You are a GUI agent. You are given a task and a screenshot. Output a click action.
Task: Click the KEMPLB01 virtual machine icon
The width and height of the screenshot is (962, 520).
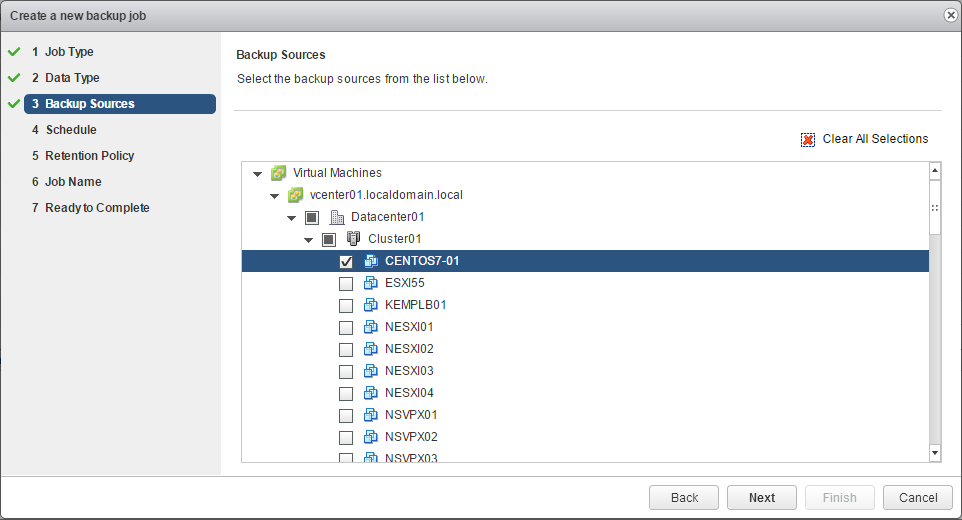point(370,305)
